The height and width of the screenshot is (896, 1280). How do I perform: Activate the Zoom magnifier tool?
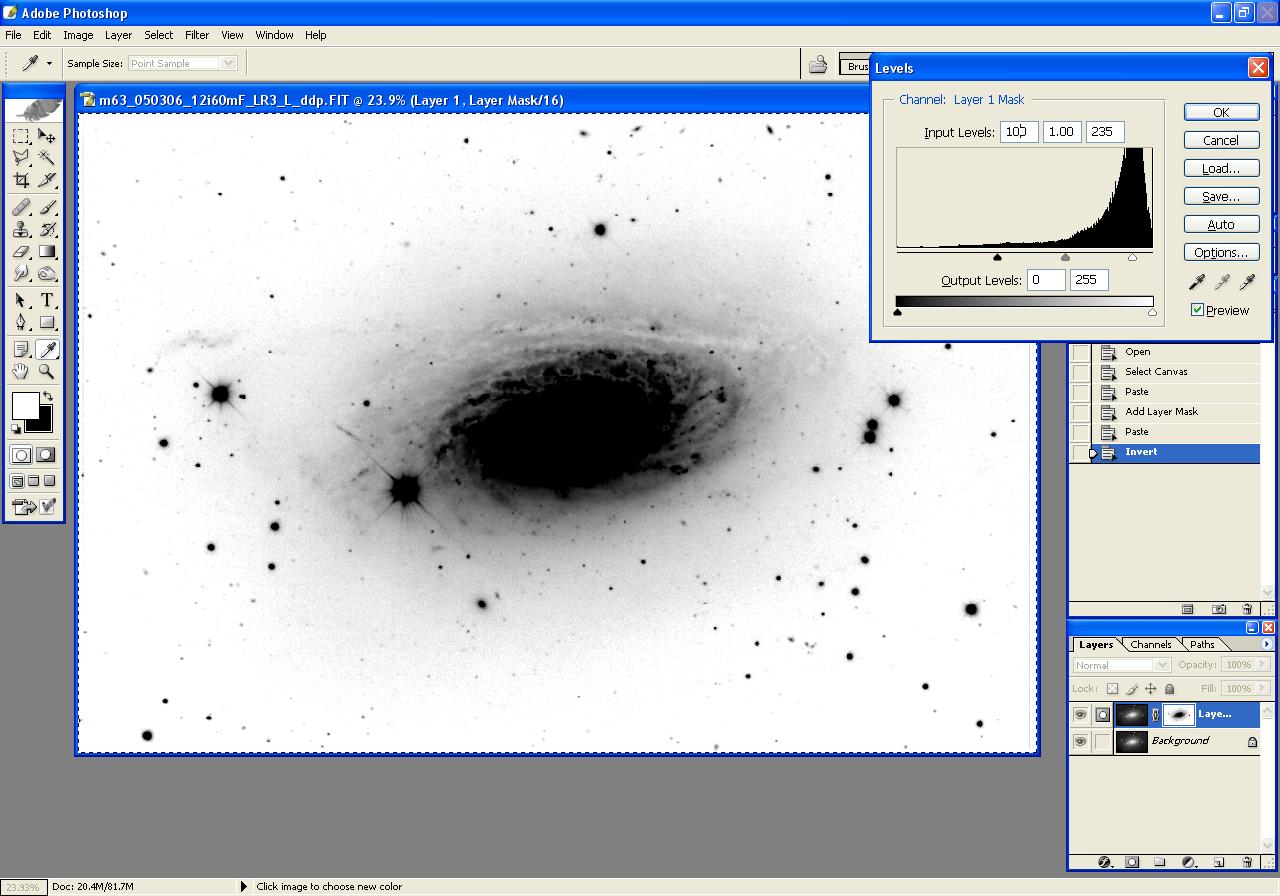(x=46, y=371)
